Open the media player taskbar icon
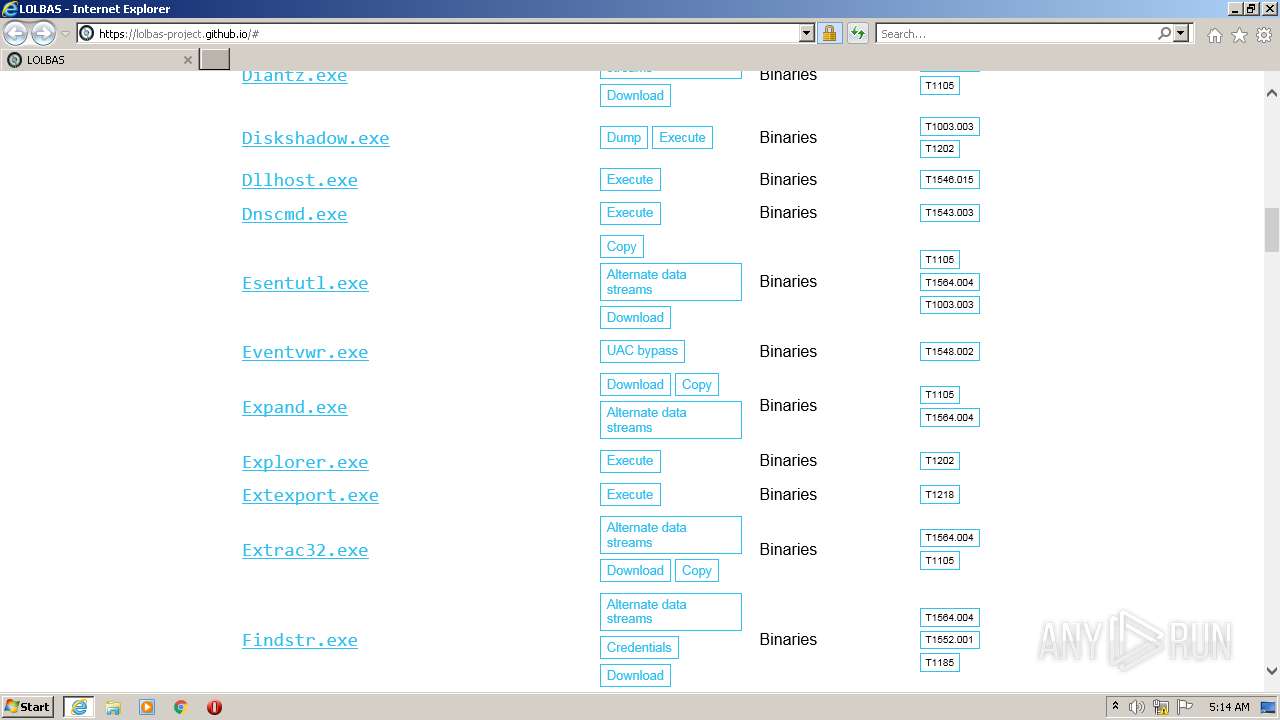This screenshot has width=1280, height=720. 147,707
